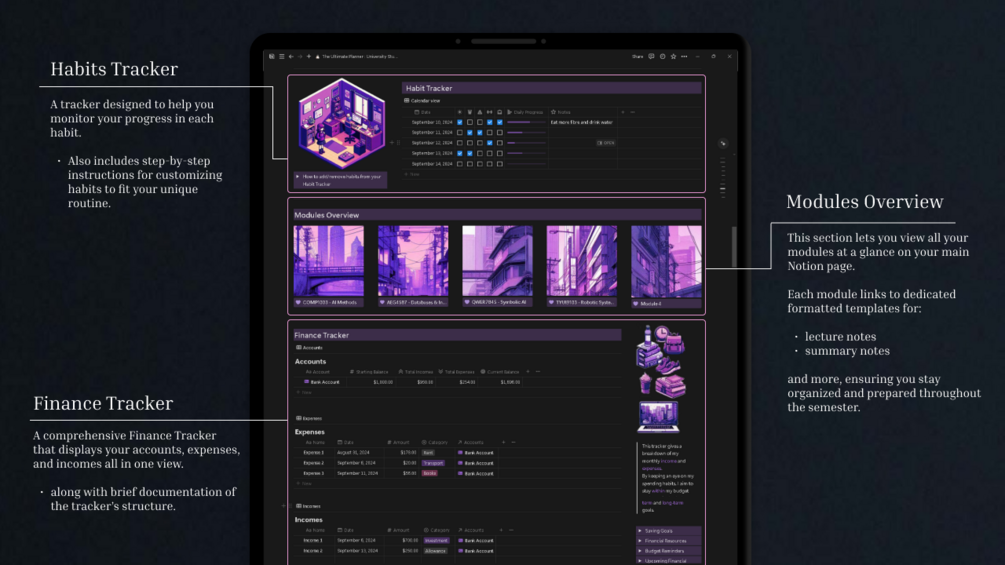Click the Daily Progress bar for September 13

point(526,153)
